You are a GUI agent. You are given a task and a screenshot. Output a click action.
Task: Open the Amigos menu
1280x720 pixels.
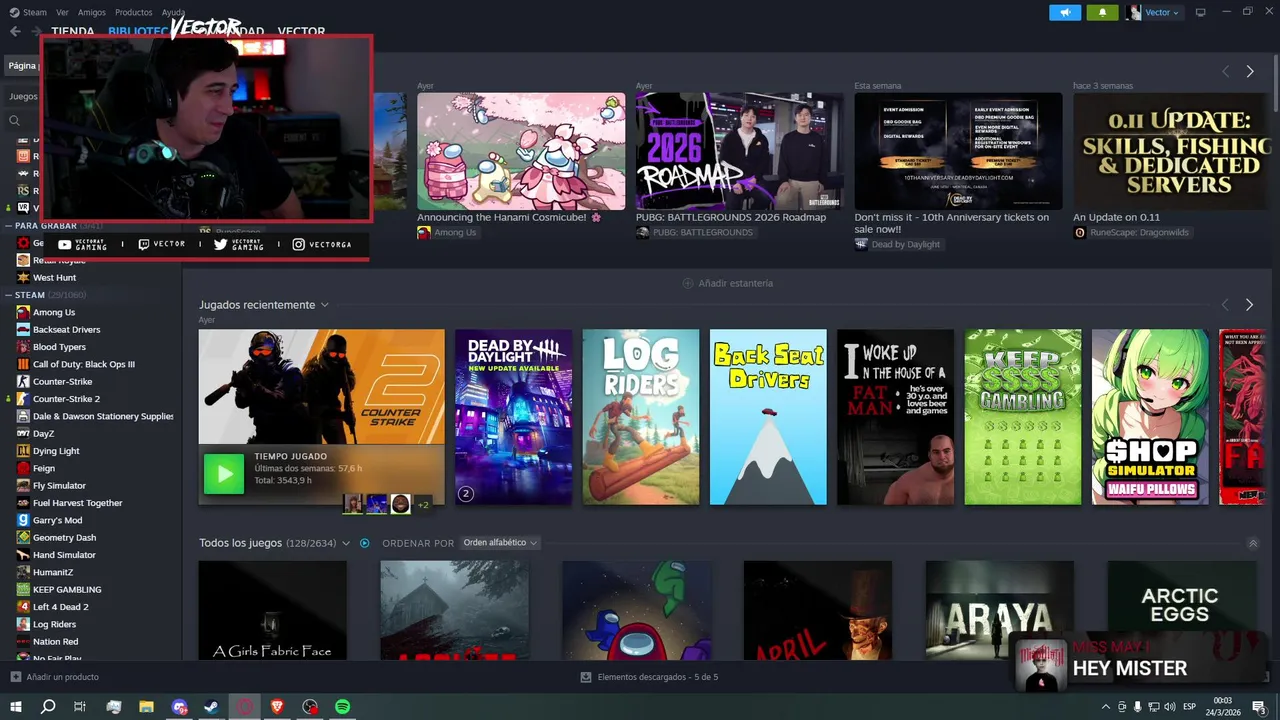tap(92, 12)
